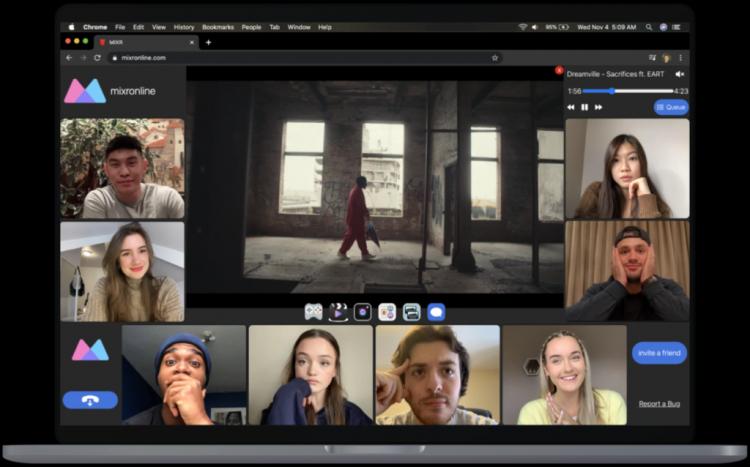This screenshot has width=750, height=467.
Task: Click the date 'Wed Nov 4 5:09 AM'
Action: [x=607, y=27]
